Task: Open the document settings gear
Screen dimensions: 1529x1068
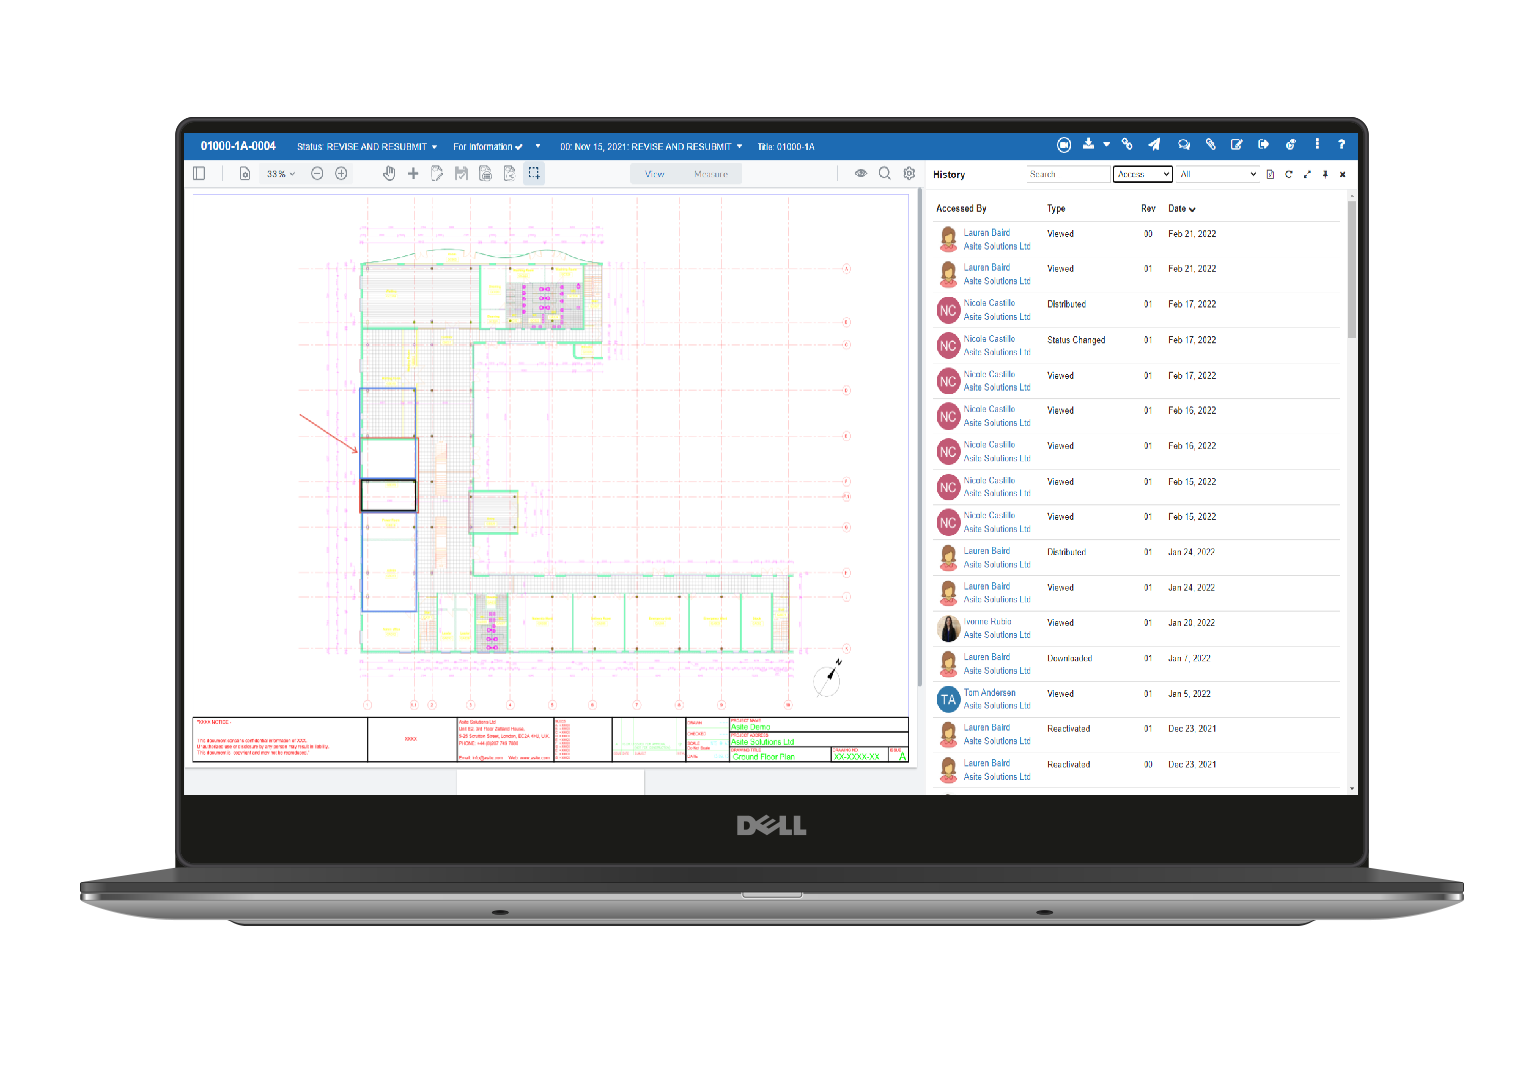Action: click(x=909, y=173)
